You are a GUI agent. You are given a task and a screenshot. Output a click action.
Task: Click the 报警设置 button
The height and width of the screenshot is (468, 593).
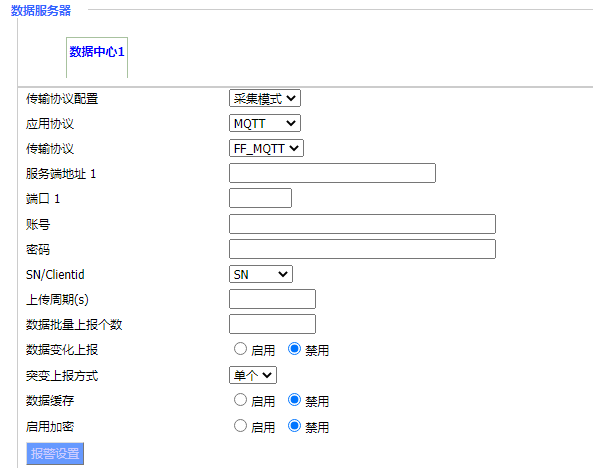point(55,453)
